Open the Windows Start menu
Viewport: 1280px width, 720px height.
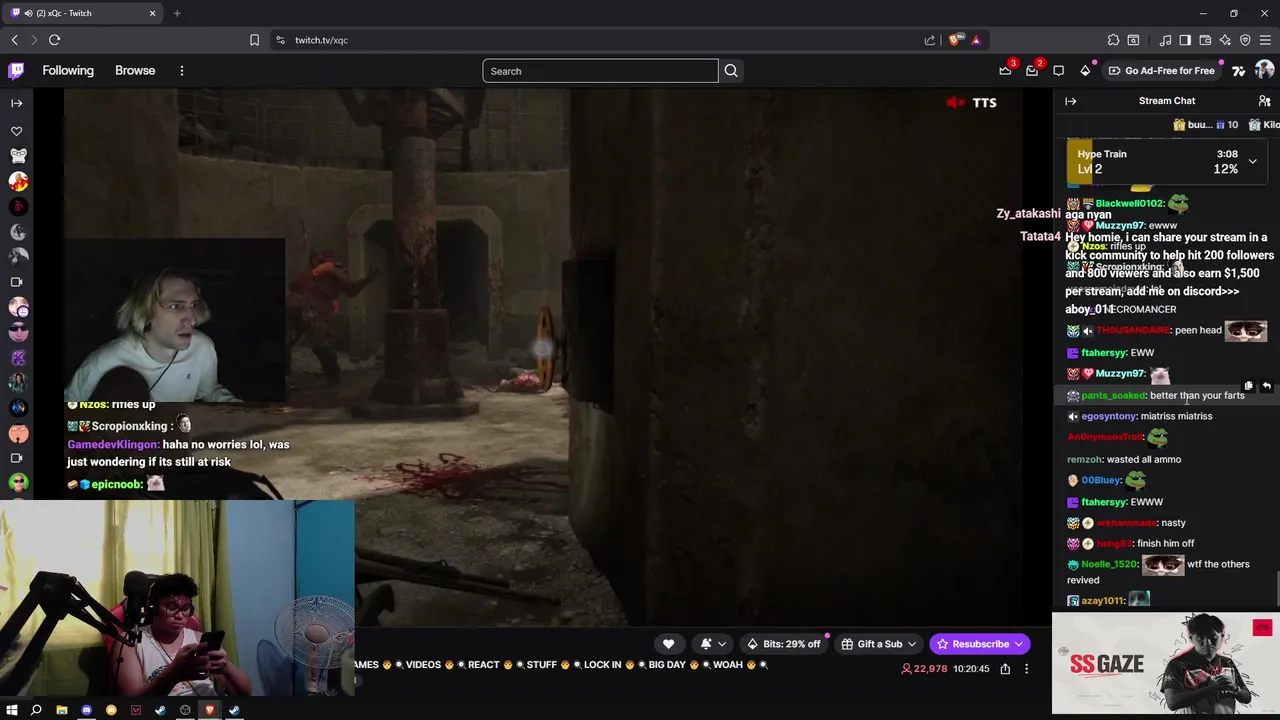coord(12,710)
